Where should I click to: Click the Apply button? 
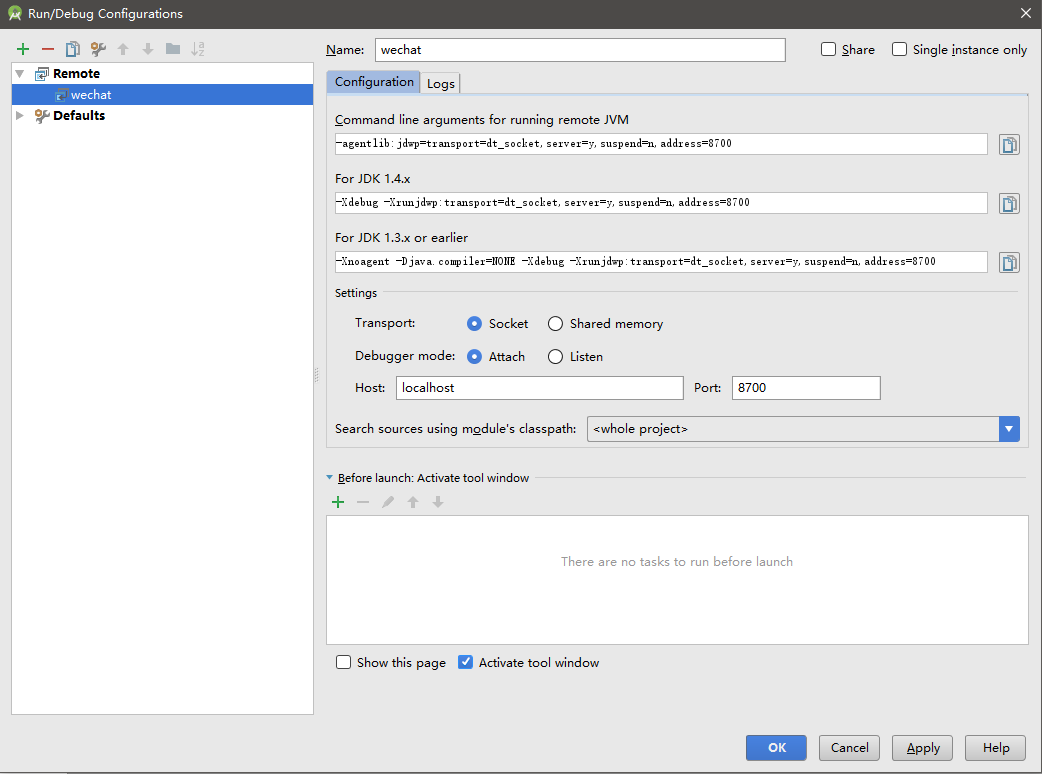[x=923, y=748]
